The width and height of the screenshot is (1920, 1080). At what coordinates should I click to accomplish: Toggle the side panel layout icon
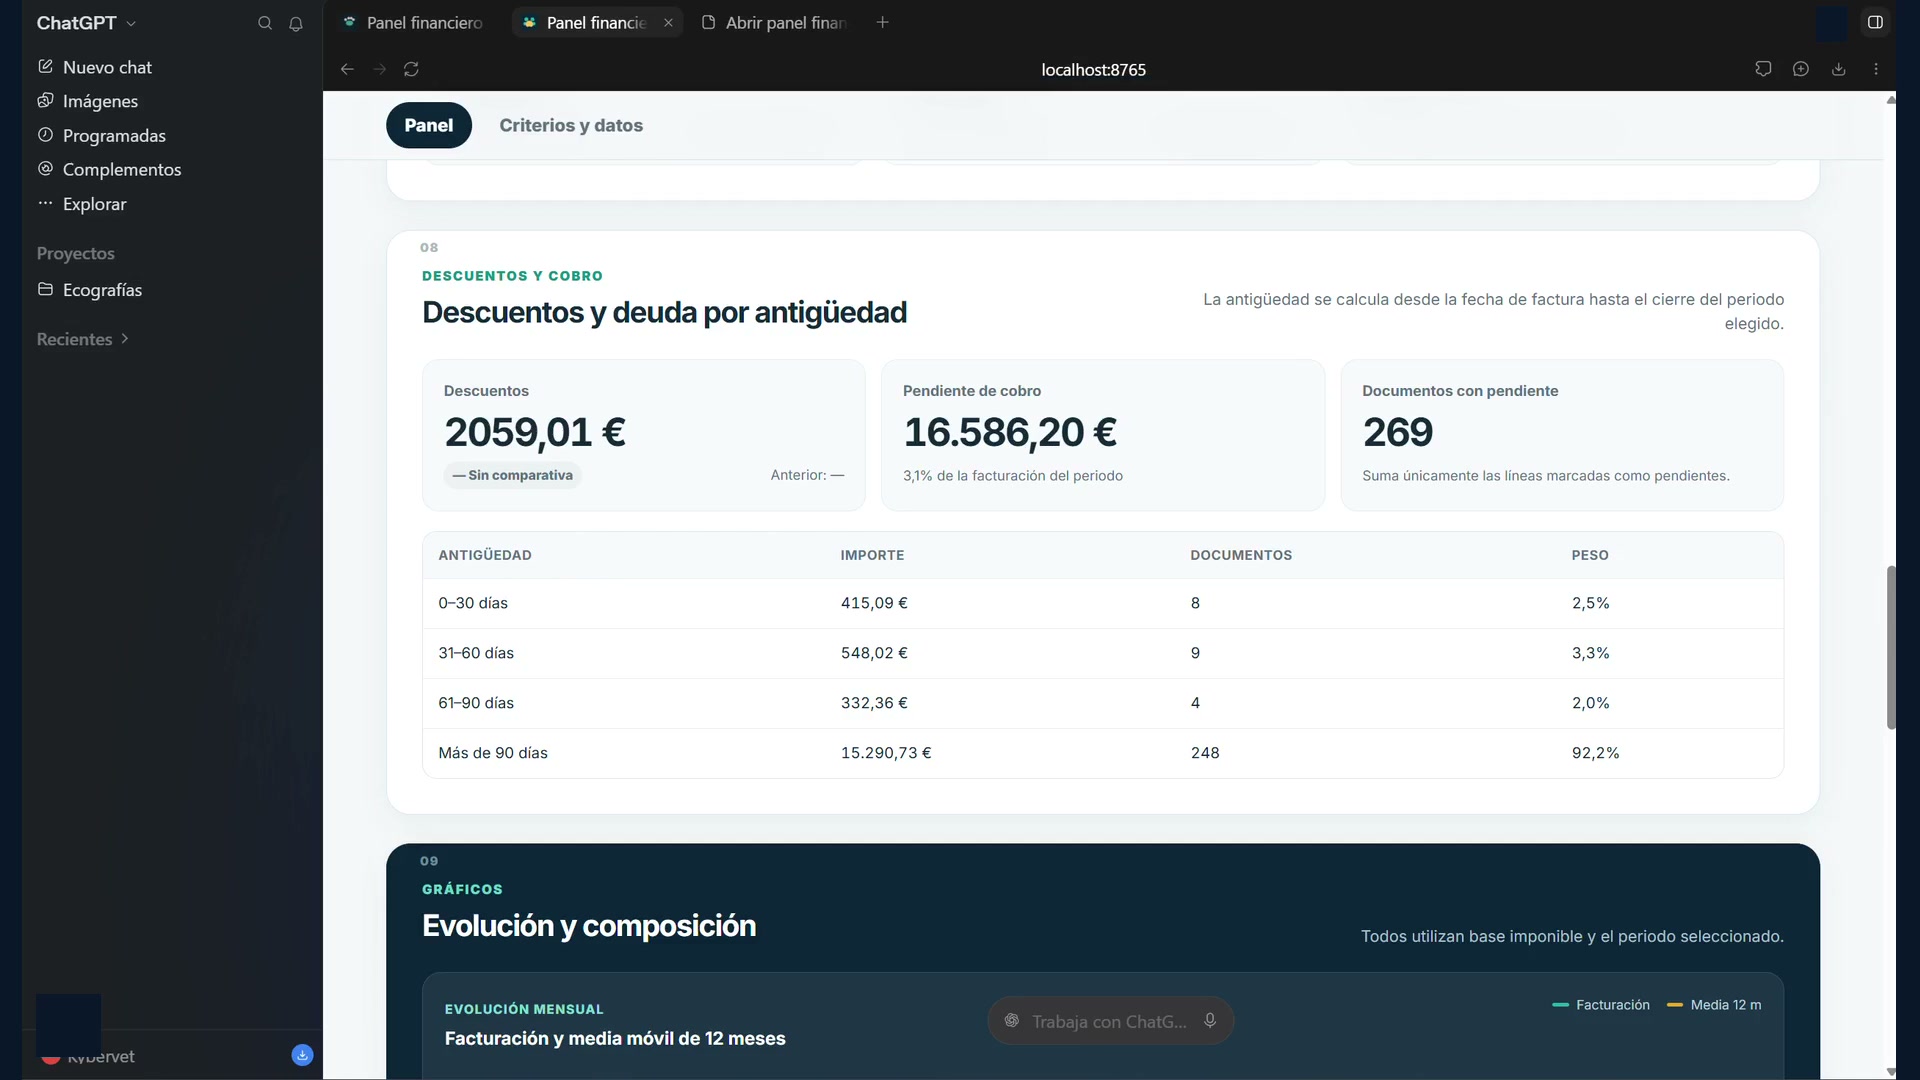(1875, 22)
